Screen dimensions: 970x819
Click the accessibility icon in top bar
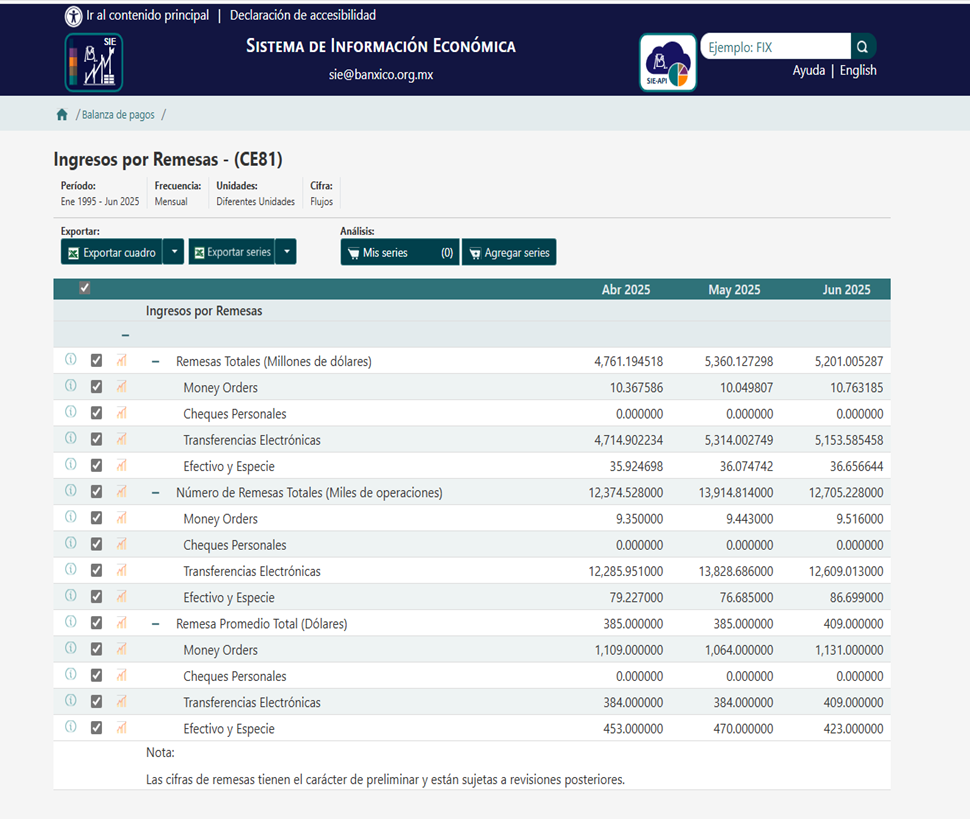tap(74, 16)
